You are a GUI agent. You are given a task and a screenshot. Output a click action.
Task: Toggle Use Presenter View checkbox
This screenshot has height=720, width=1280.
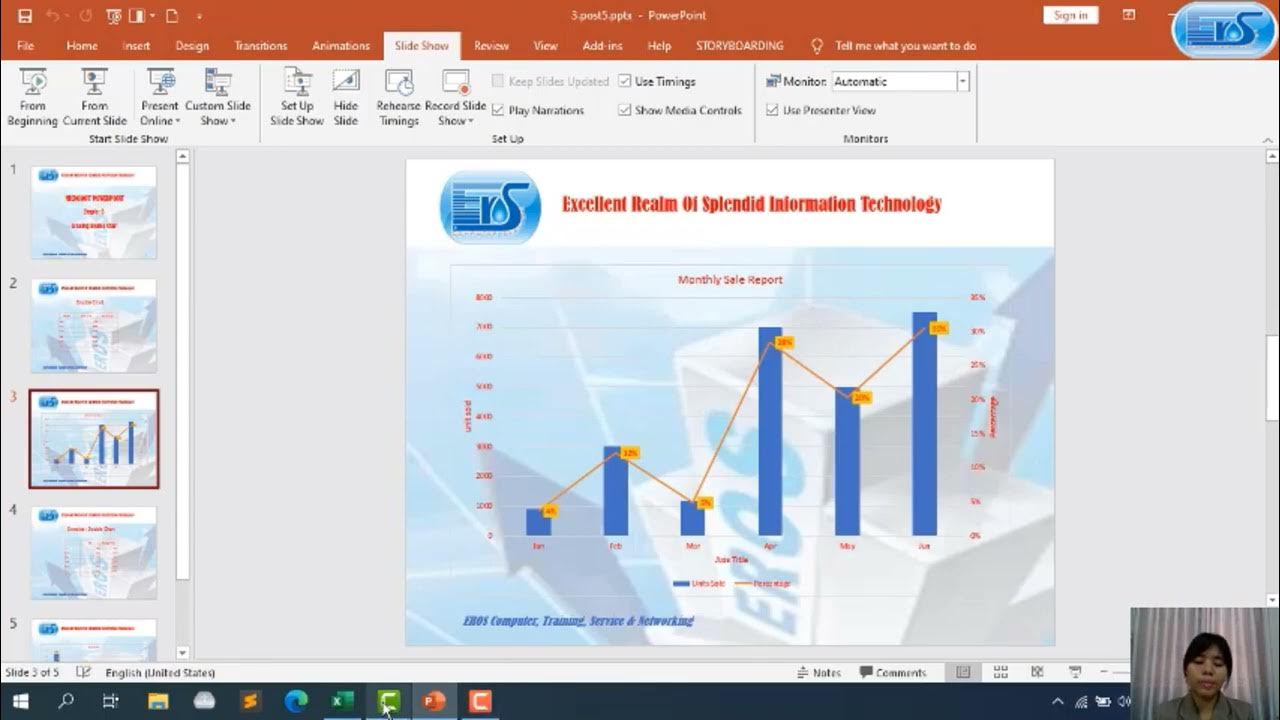point(772,110)
